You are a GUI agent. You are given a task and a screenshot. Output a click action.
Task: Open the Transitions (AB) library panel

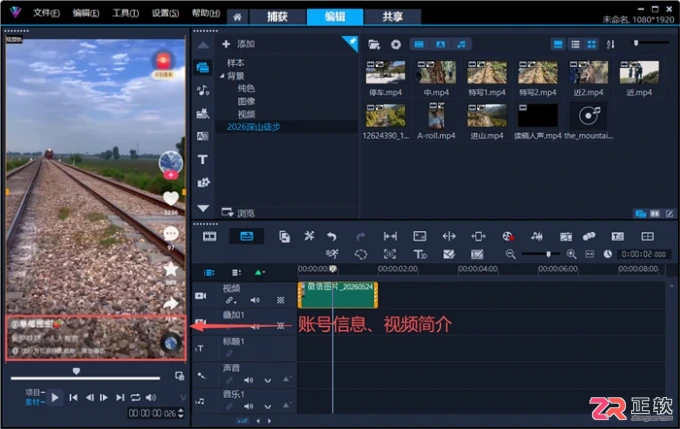point(203,136)
